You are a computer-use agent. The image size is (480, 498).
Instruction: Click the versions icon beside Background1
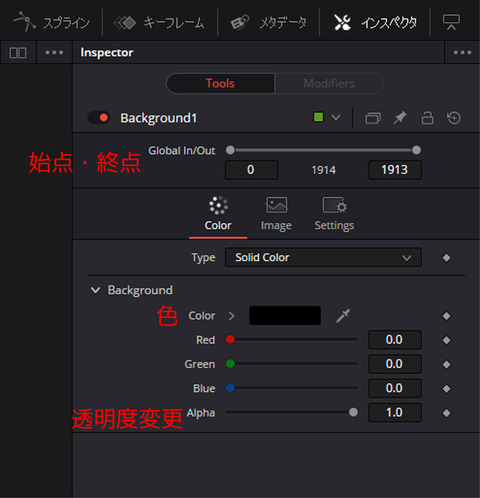pos(373,118)
